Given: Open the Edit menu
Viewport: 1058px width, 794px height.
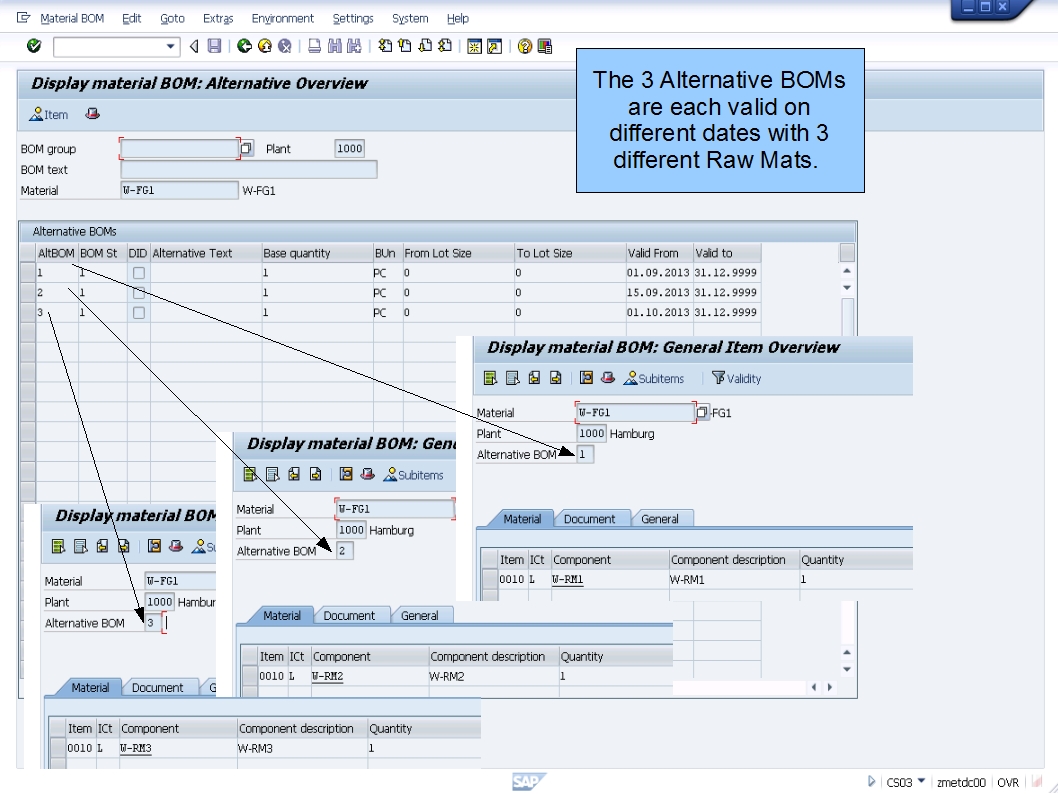Looking at the screenshot, I should click(x=132, y=18).
